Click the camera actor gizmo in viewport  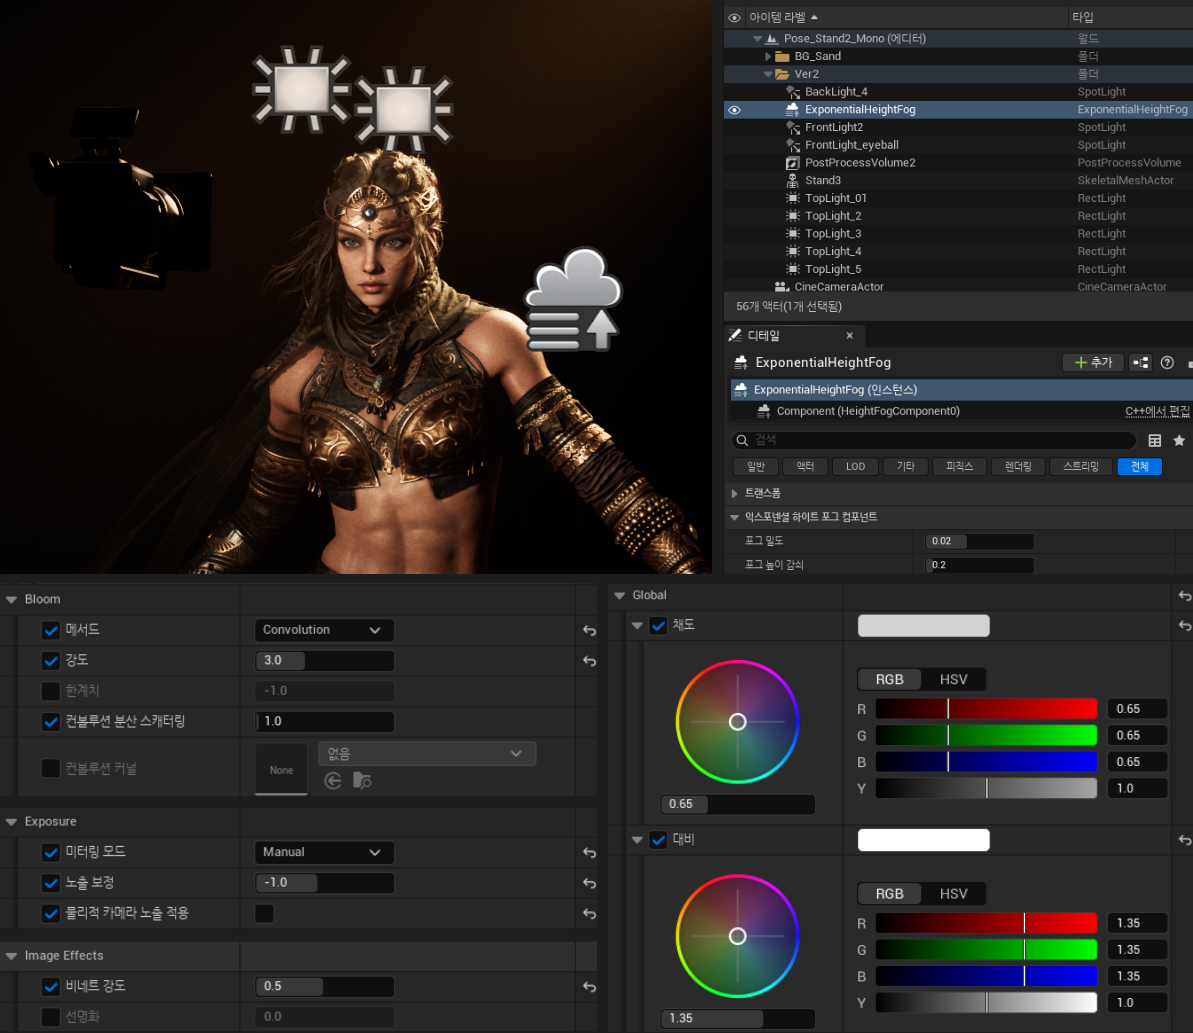point(123,199)
